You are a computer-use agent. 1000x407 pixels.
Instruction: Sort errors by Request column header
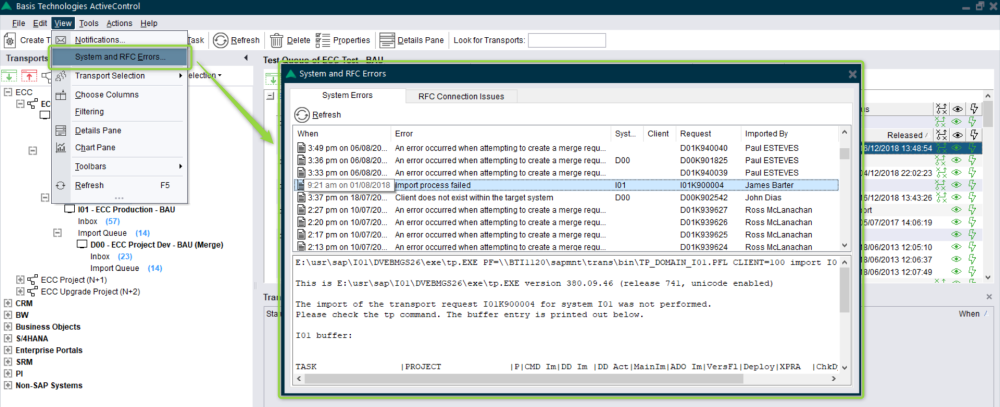coord(708,134)
